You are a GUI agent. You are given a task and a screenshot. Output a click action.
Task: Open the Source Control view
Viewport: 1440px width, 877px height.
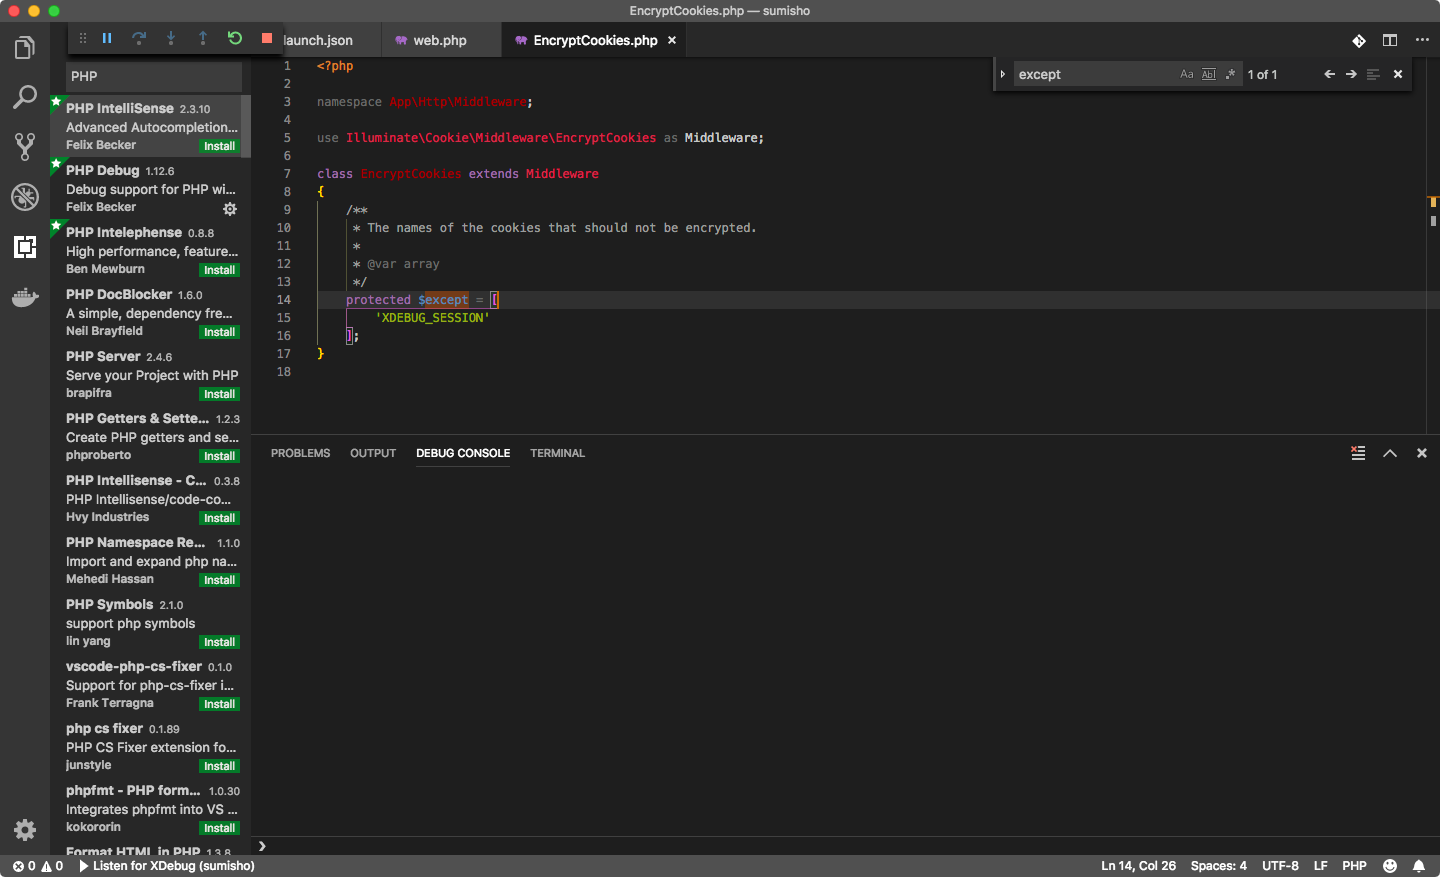click(x=24, y=146)
